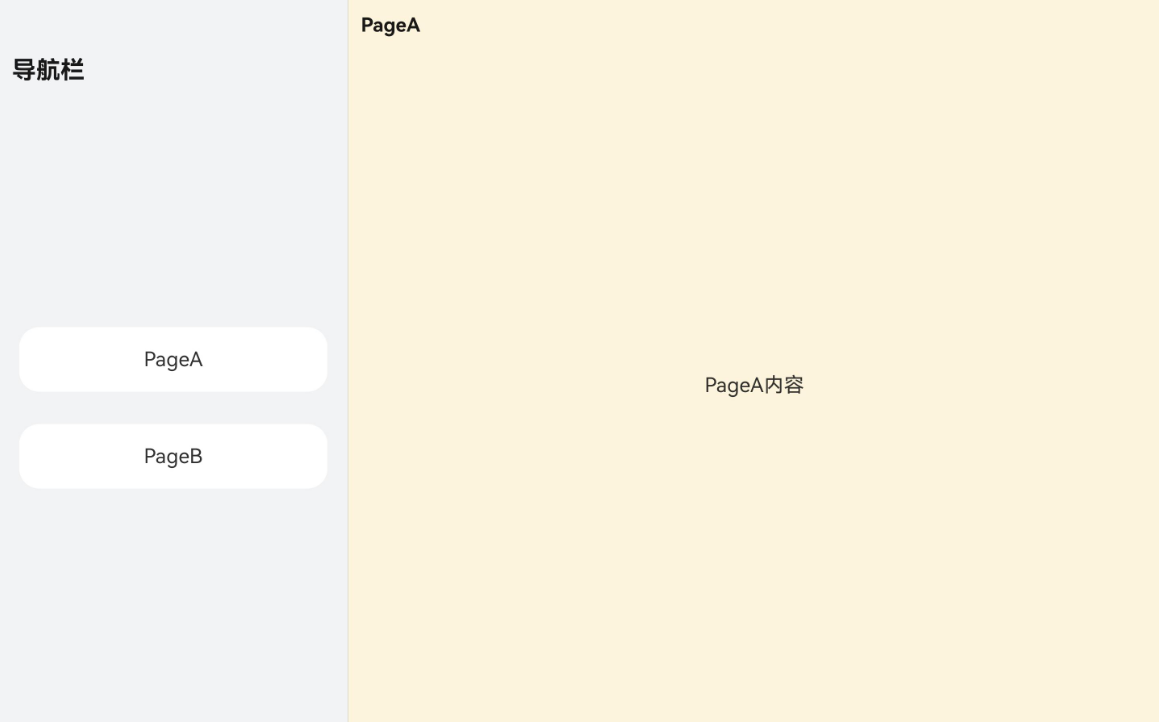The image size is (1159, 722).
Task: Select the white PageA rounded button
Action: [173, 359]
